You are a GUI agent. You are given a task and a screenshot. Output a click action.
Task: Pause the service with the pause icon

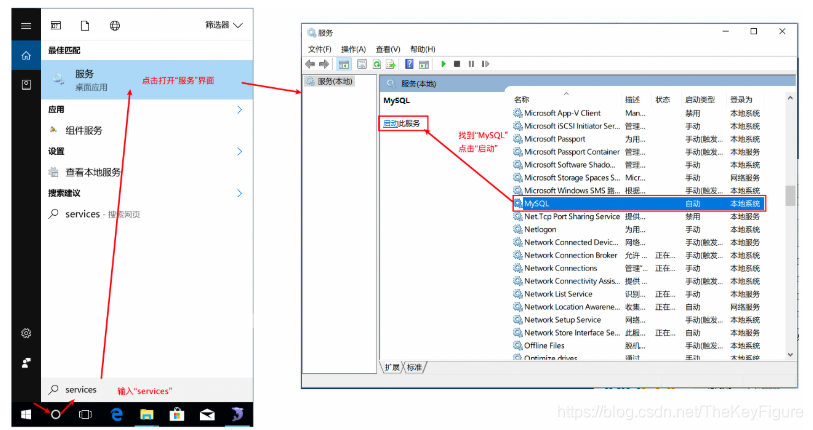point(471,64)
